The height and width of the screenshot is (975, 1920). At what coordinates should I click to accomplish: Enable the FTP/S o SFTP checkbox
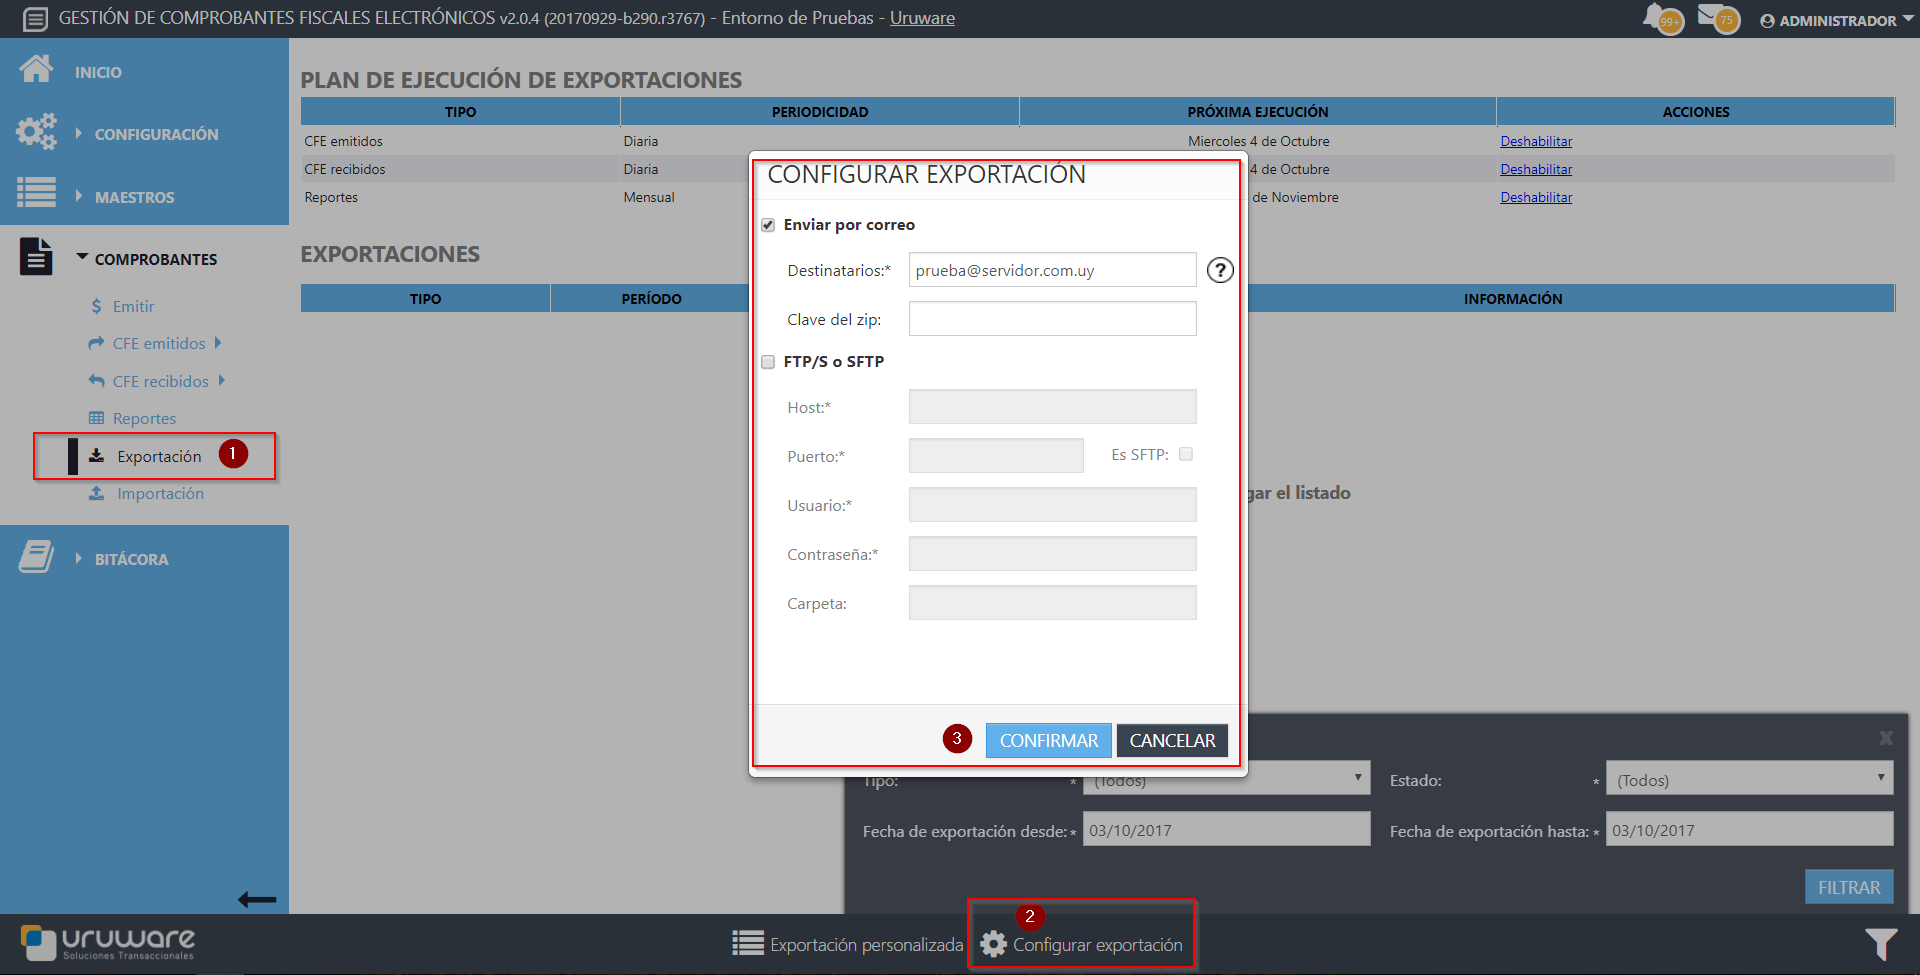tap(768, 362)
